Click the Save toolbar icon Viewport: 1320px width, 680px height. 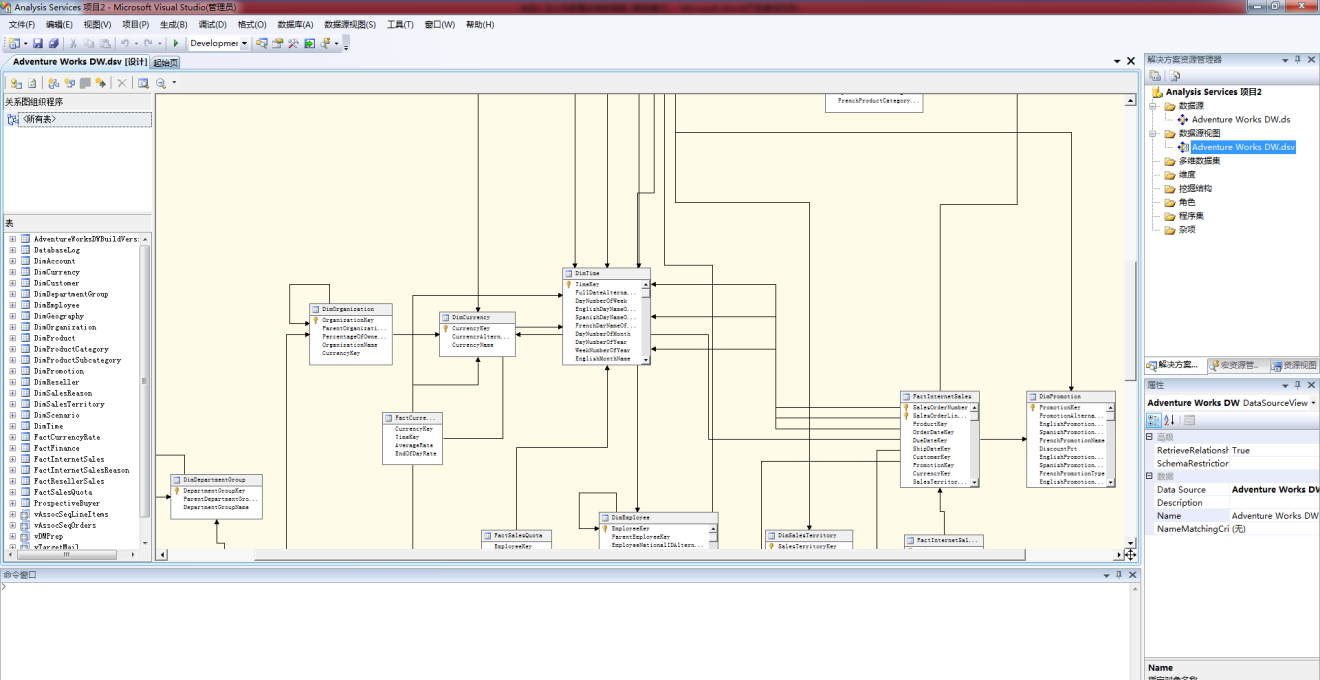pyautogui.click(x=39, y=44)
